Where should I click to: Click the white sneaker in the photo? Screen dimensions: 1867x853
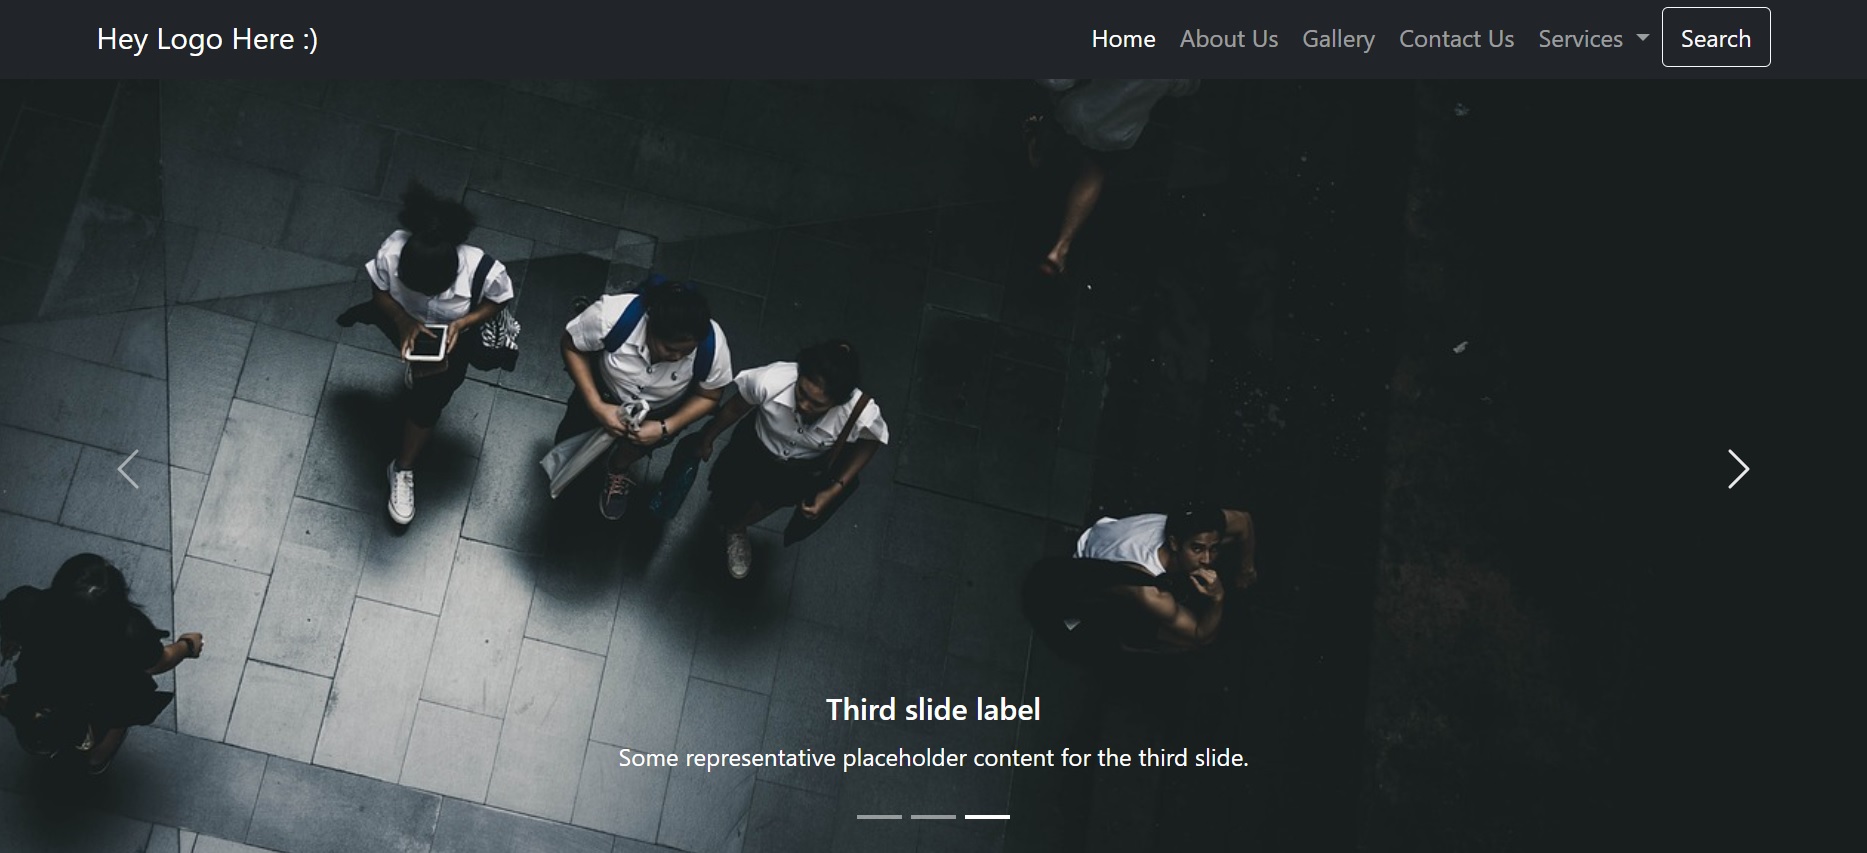click(400, 492)
